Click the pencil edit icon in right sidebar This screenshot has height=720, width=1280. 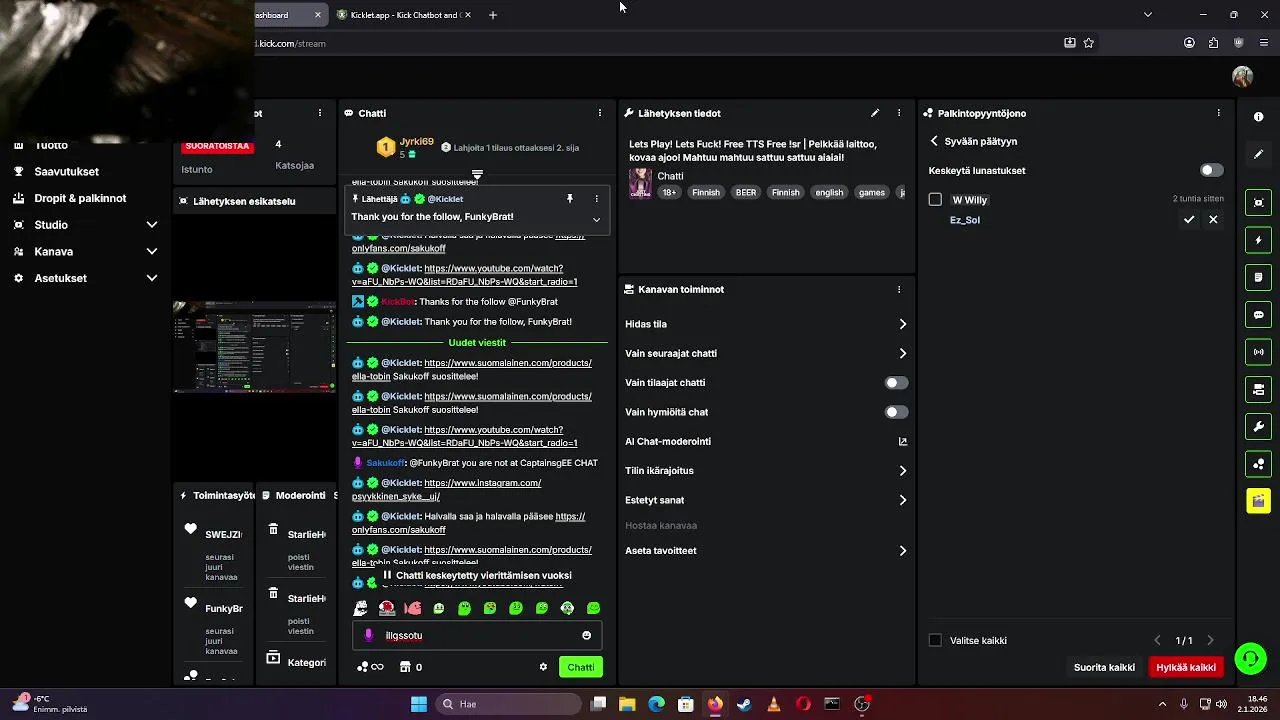(x=1258, y=154)
